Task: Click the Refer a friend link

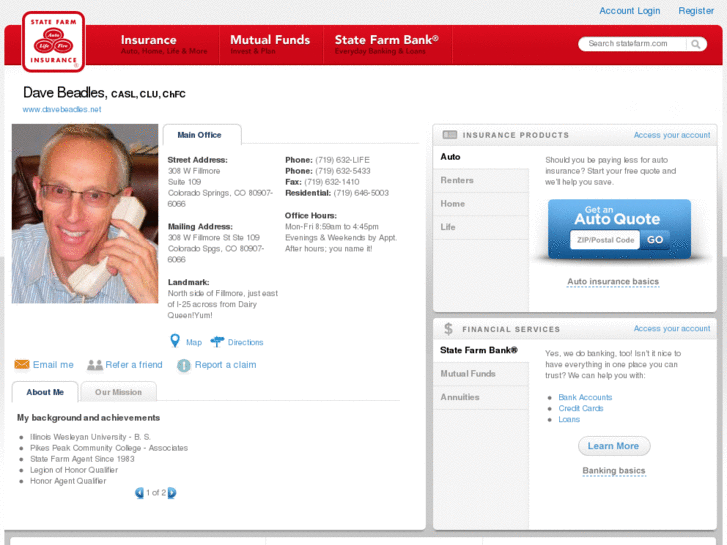Action: coord(134,365)
